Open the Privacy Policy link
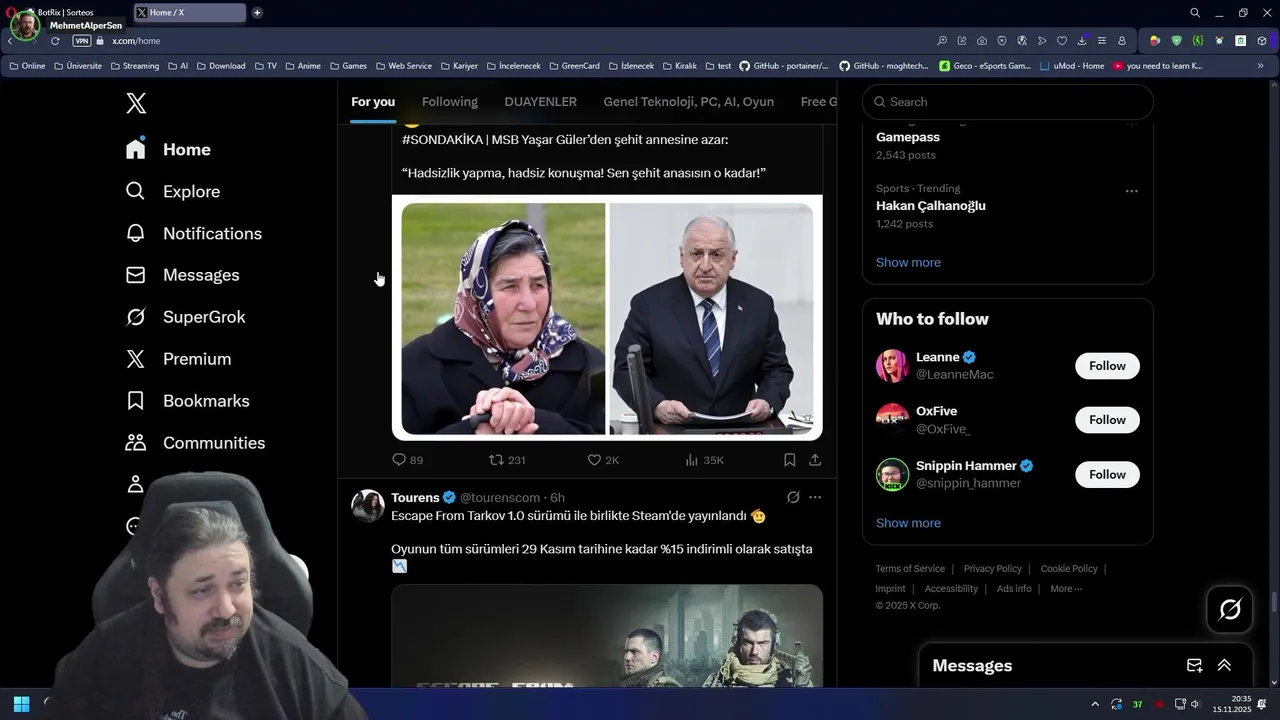This screenshot has width=1280, height=720. 993,569
